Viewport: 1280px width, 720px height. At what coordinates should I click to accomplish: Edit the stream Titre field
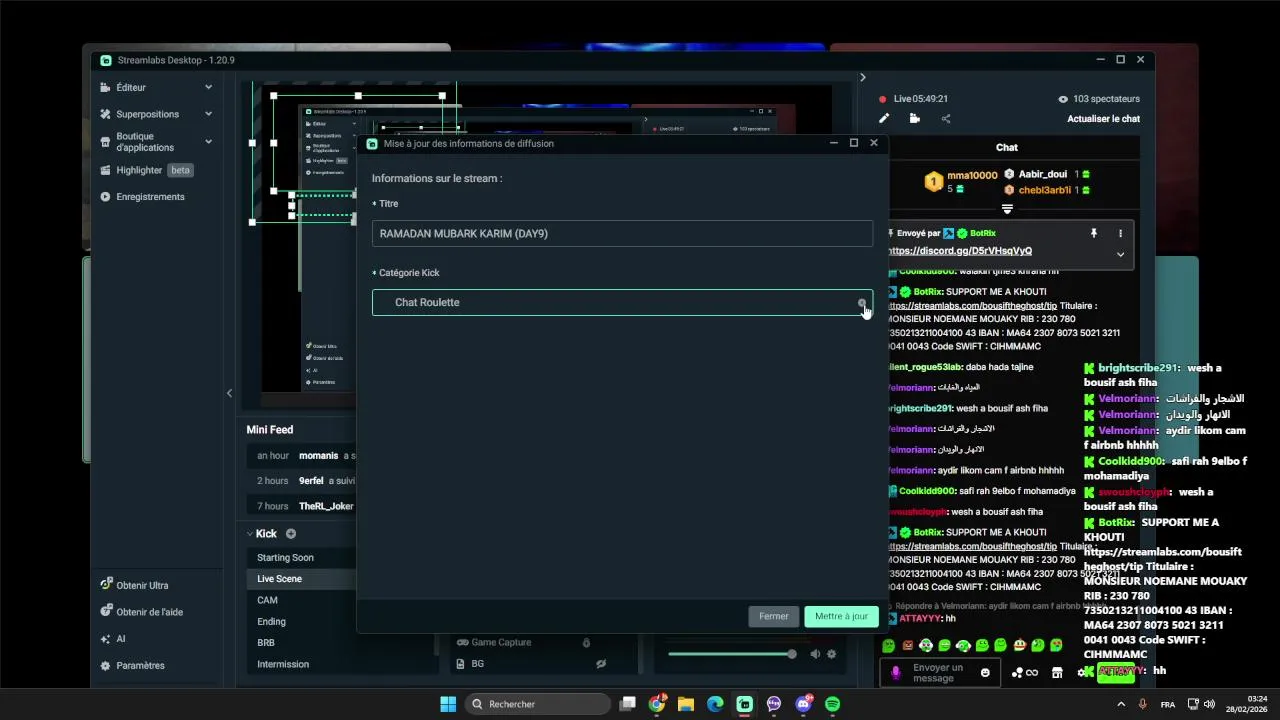pyautogui.click(x=622, y=234)
